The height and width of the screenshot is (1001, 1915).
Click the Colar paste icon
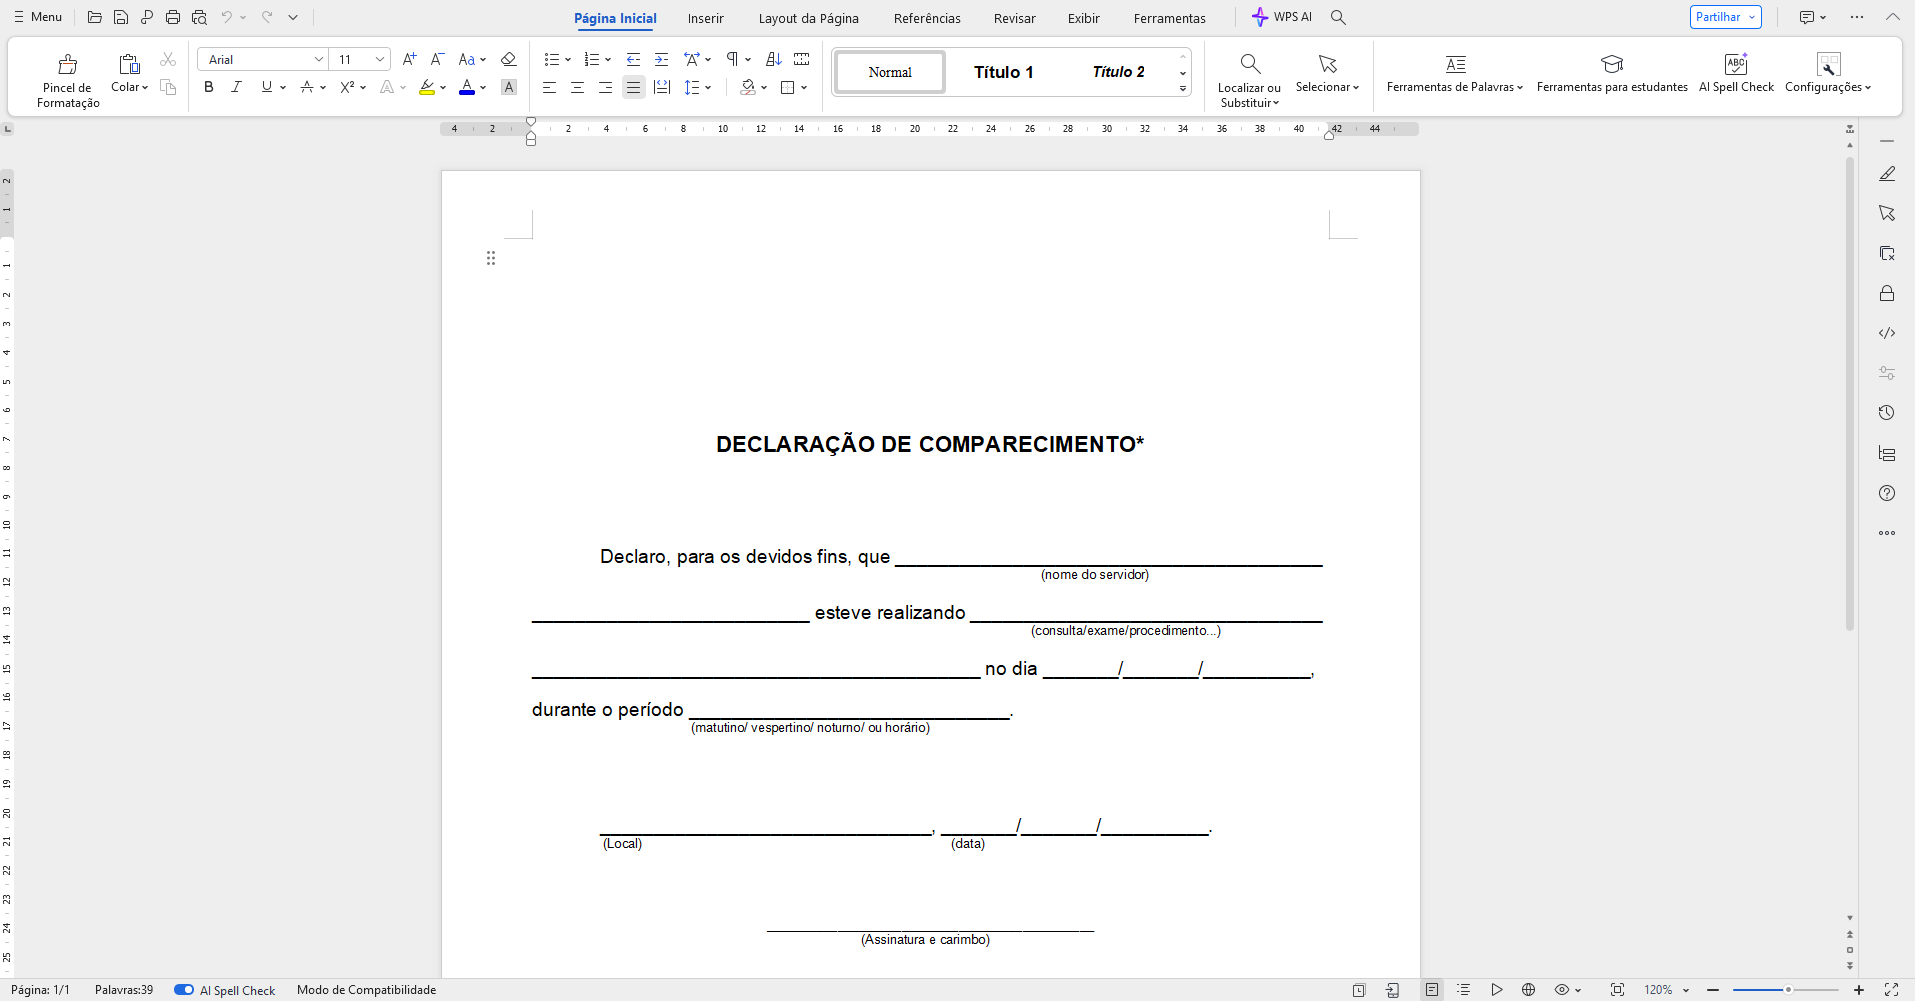[129, 65]
